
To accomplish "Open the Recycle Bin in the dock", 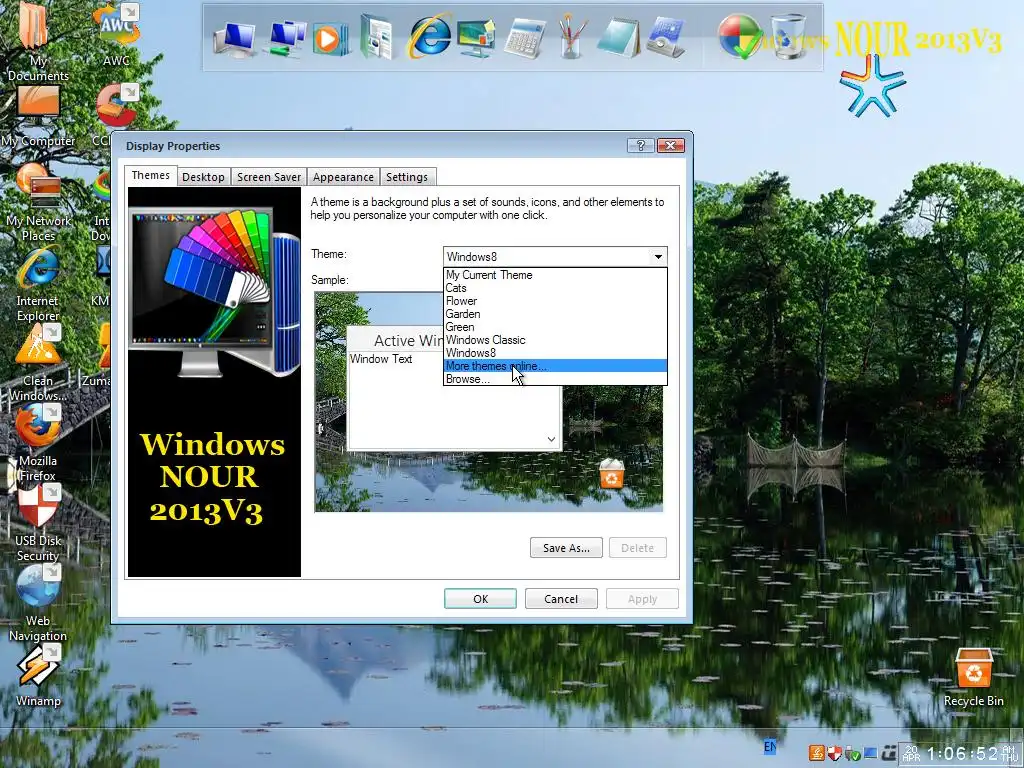I will click(x=788, y=37).
